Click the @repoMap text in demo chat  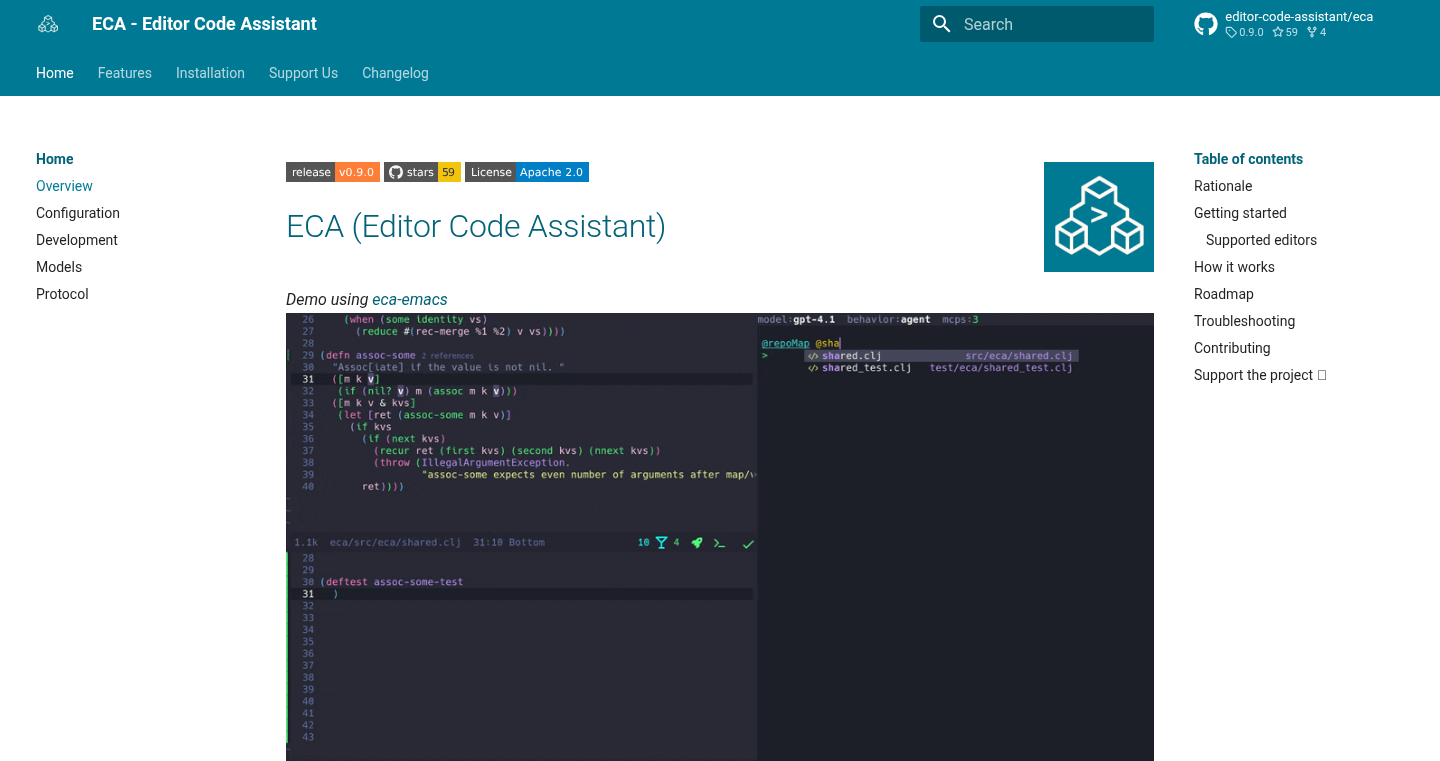pyautogui.click(x=785, y=343)
